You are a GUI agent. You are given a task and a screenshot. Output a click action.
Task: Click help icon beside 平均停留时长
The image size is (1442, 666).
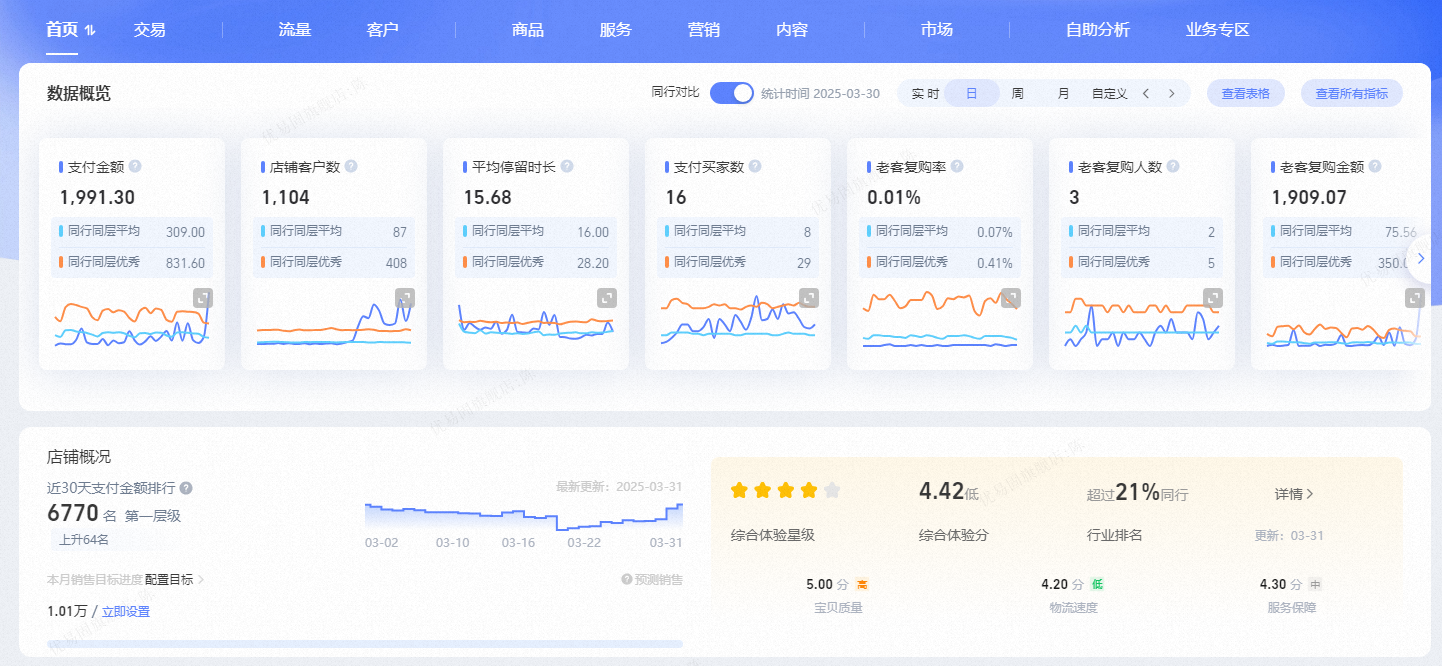click(568, 167)
